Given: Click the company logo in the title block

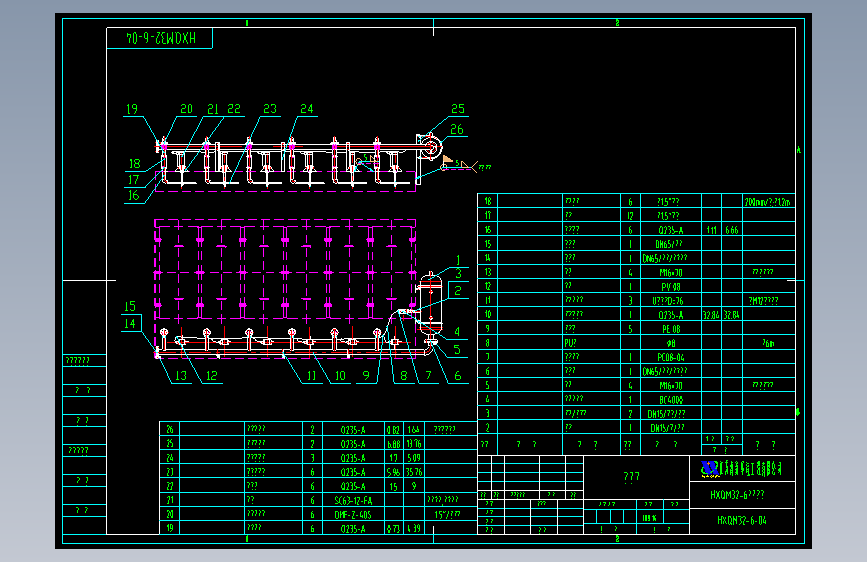Looking at the screenshot, I should tap(709, 469).
